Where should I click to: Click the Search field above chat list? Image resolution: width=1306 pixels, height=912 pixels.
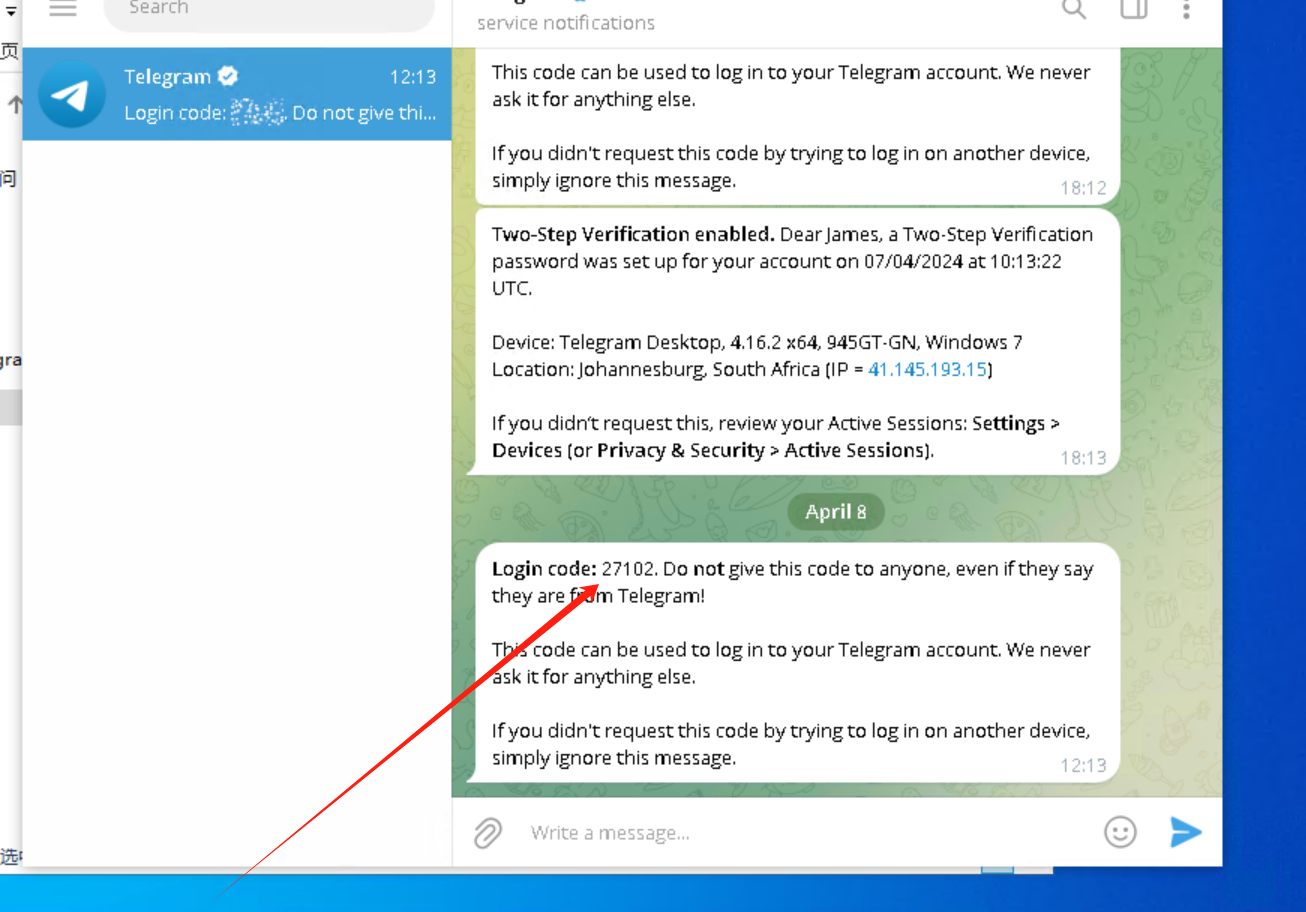click(268, 9)
